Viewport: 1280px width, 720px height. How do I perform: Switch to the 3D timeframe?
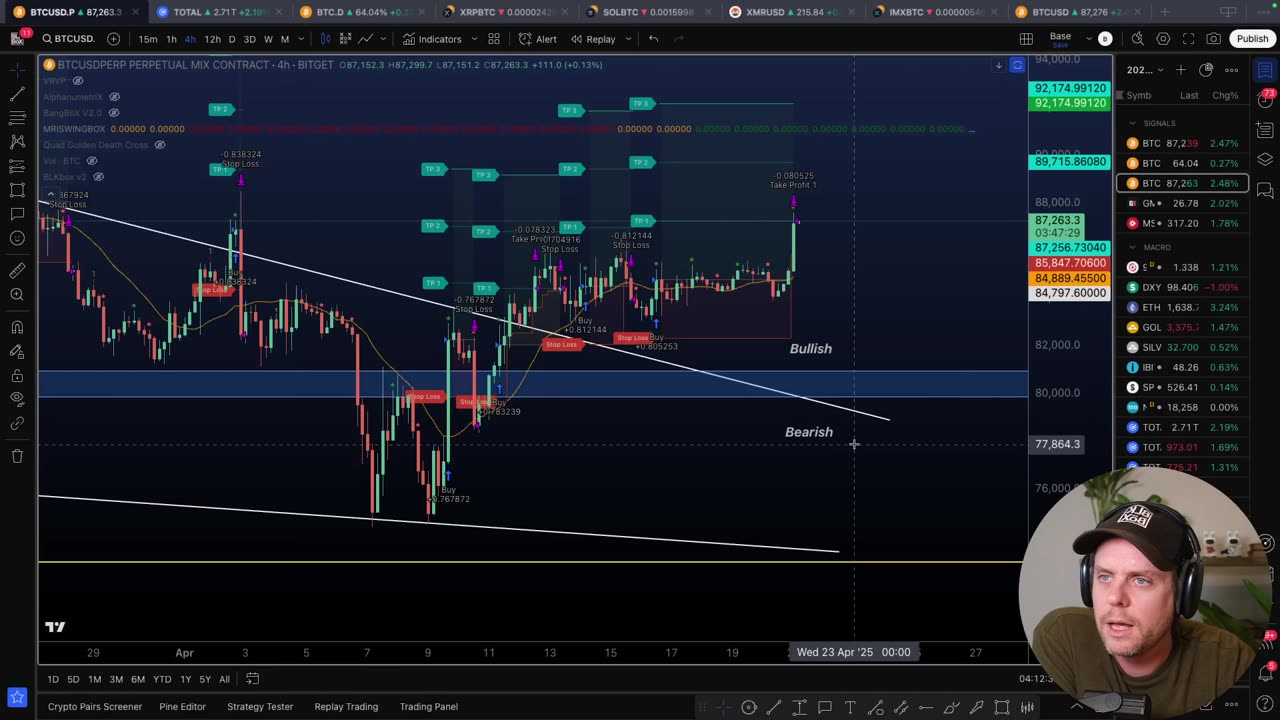[x=249, y=39]
